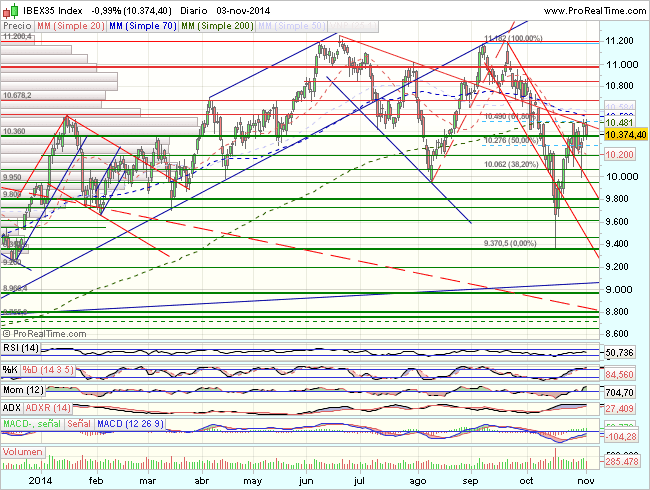Toggle the faded VNP indicator label
The width and height of the screenshot is (650, 490).
[353, 26]
